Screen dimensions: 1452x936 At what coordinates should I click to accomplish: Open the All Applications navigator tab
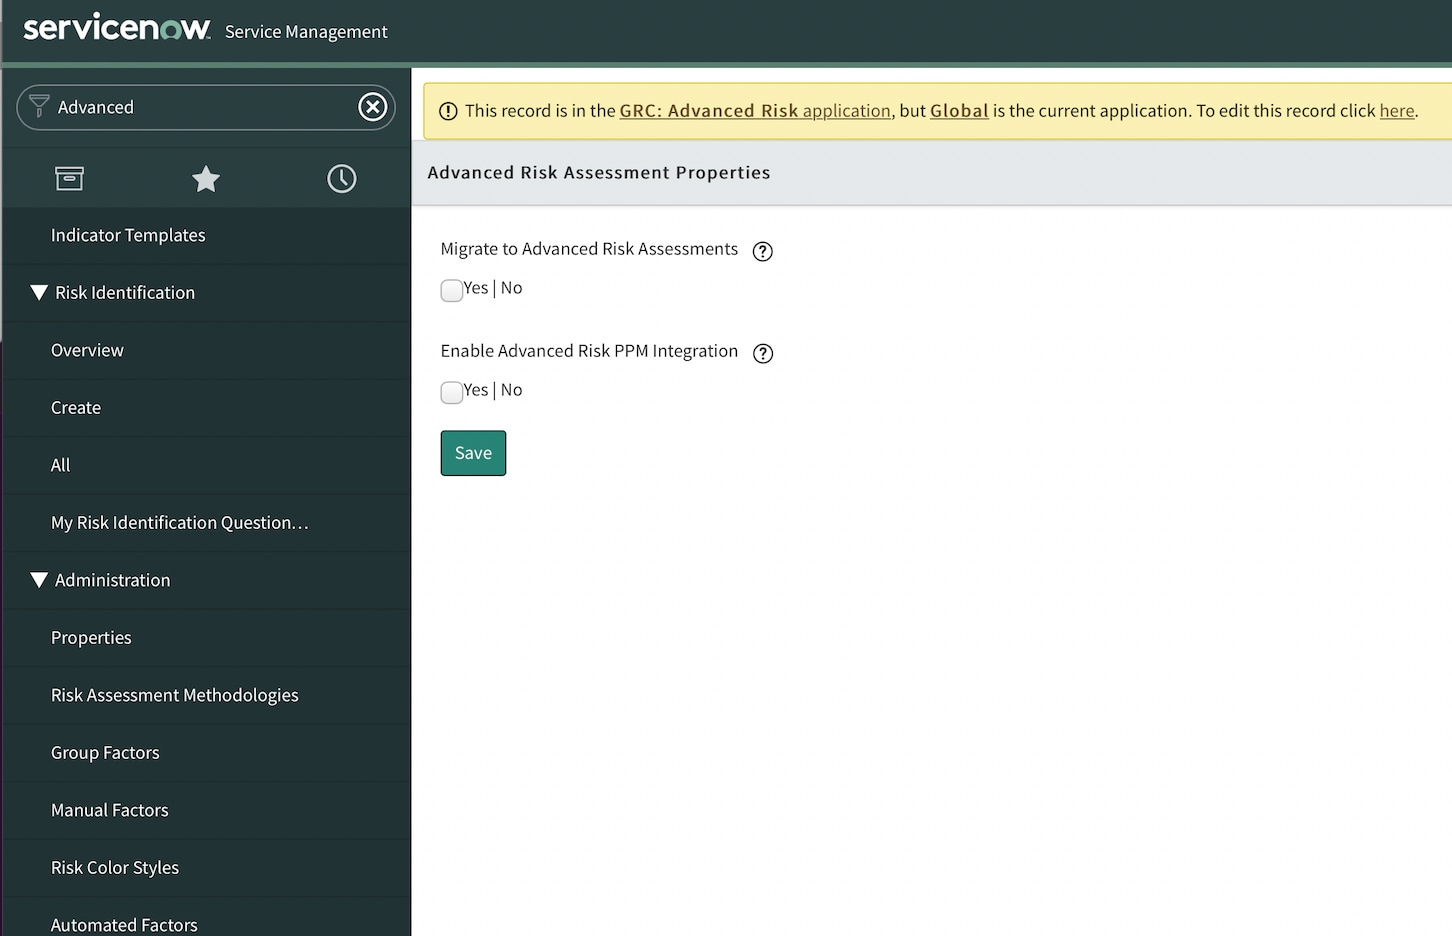69,178
